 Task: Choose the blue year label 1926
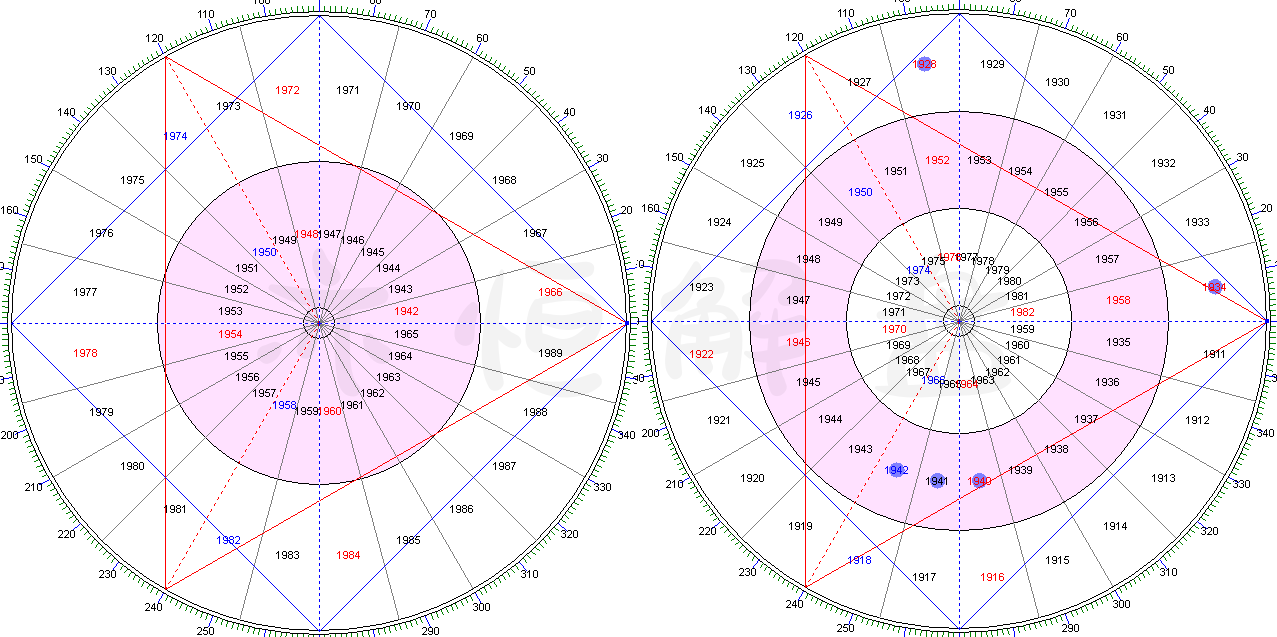pyautogui.click(x=800, y=115)
